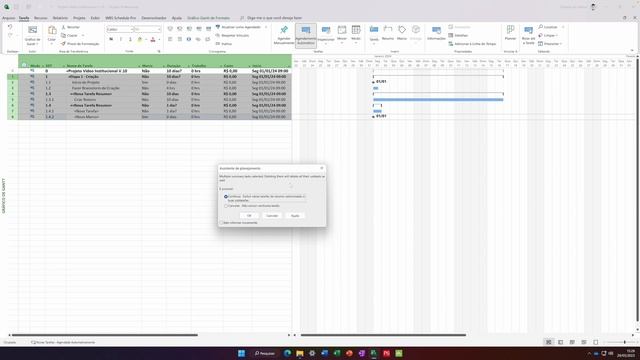Switch to the Tarefa ribbon tab
Viewport: 640px width, 360px height.
pyautogui.click(x=24, y=18)
